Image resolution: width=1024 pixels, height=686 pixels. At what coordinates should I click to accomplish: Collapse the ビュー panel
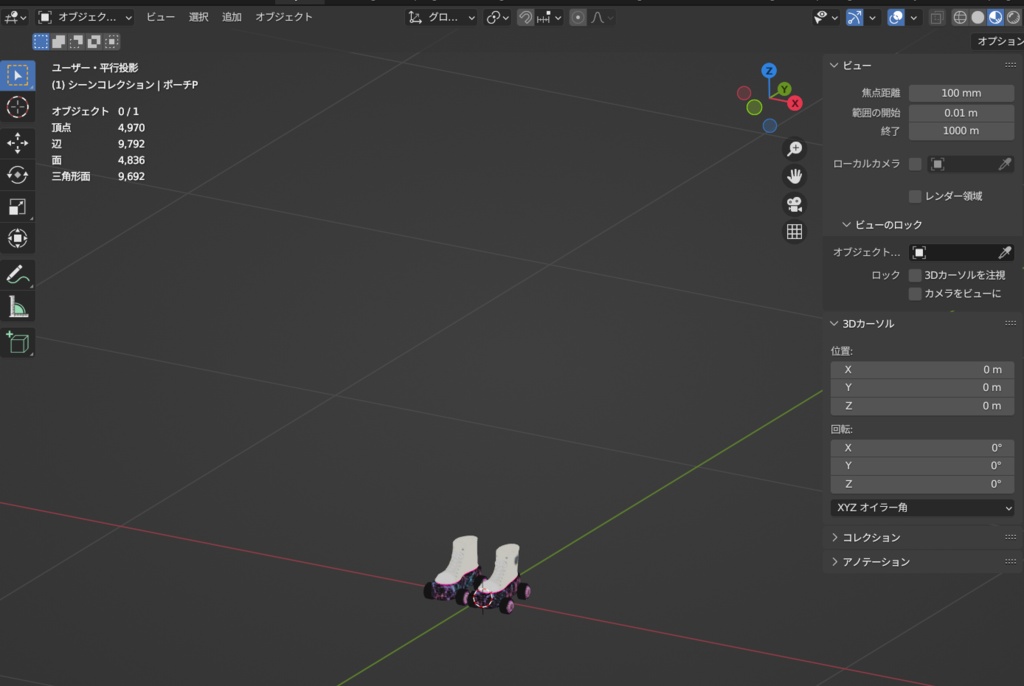coord(834,65)
